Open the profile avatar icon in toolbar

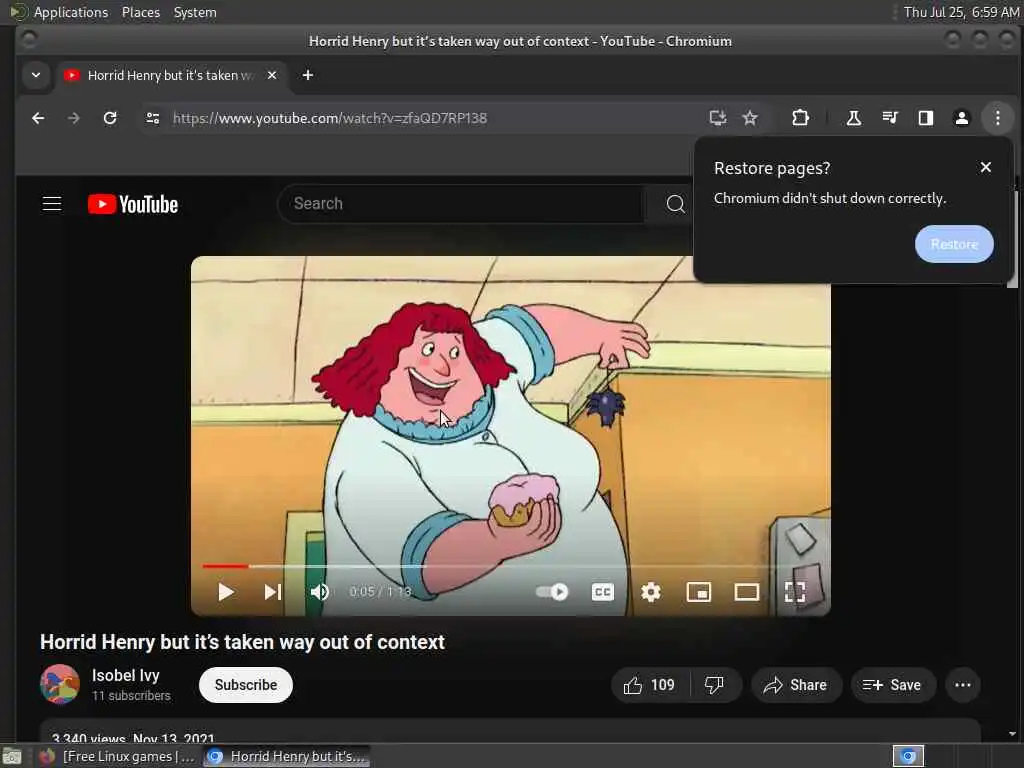961,118
